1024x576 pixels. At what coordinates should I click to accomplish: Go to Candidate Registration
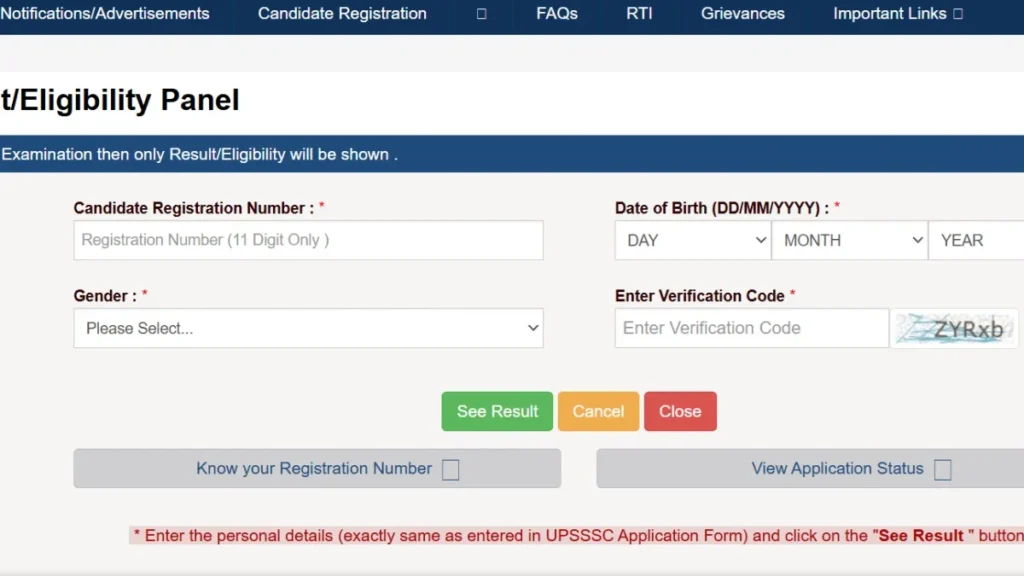(x=341, y=14)
